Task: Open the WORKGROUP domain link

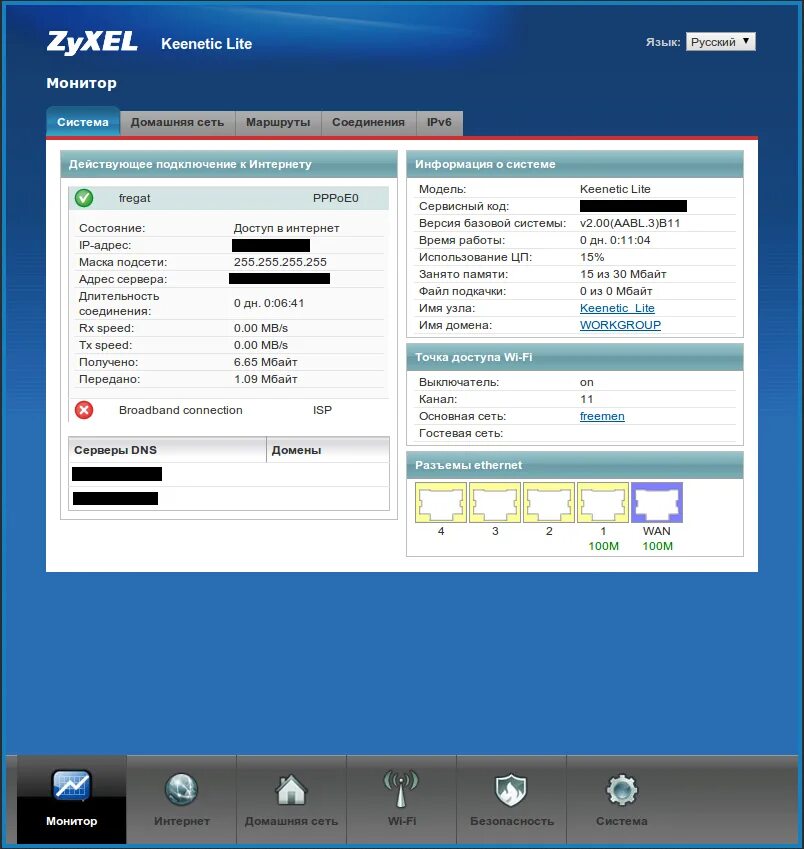Action: point(620,325)
